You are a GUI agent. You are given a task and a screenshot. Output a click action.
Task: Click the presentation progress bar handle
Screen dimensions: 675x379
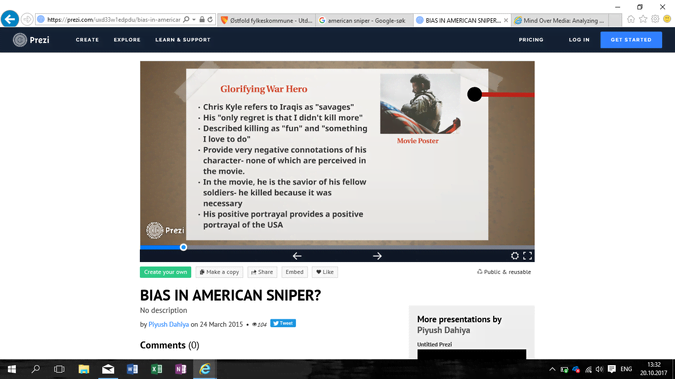[183, 247]
